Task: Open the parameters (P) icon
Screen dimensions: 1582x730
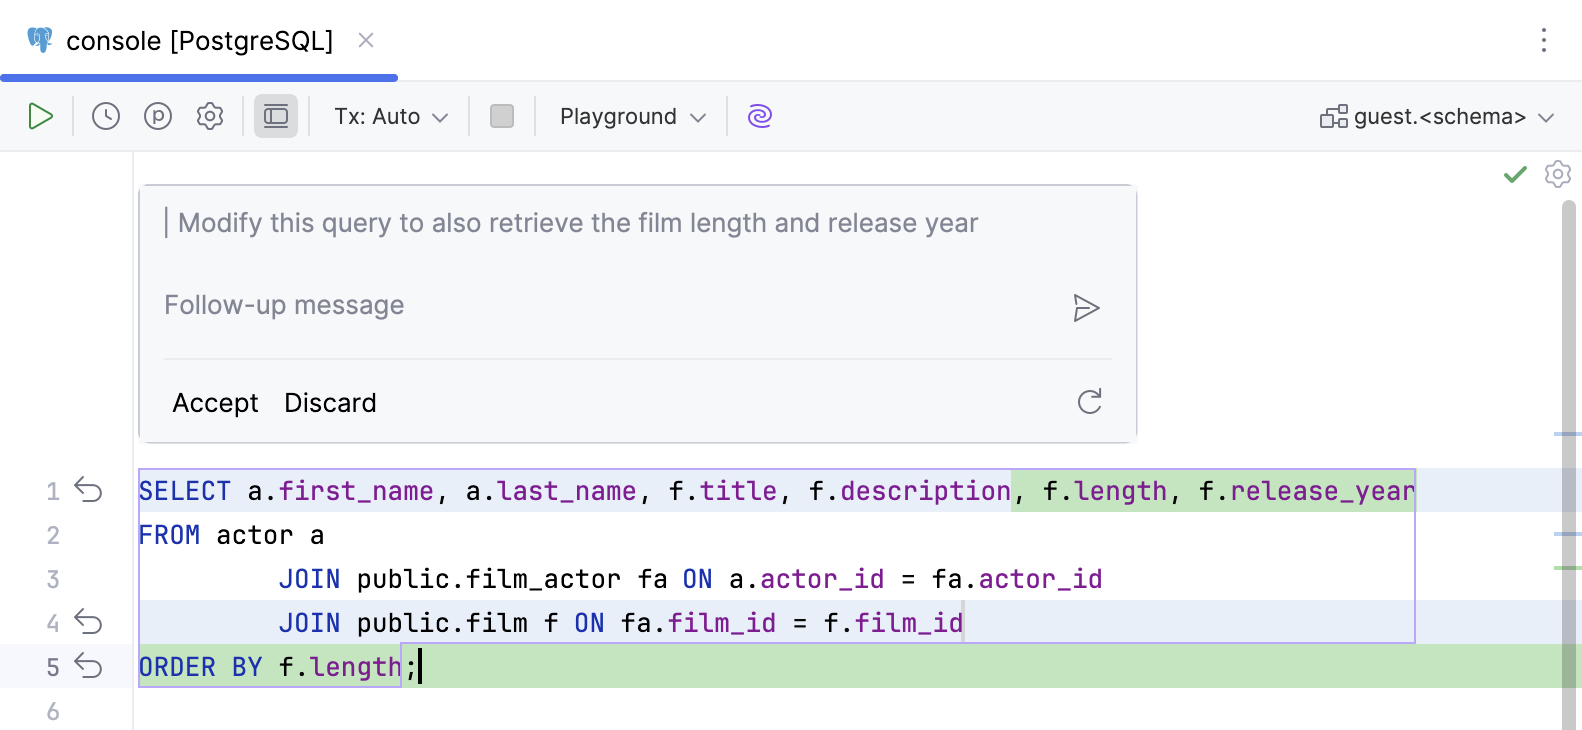Action: 158,116
